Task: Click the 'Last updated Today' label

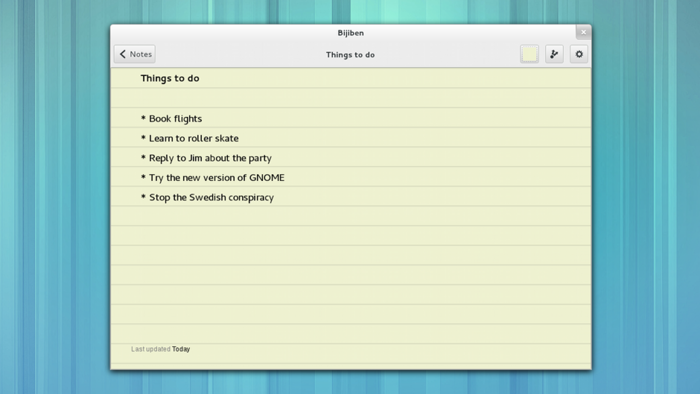Action: click(161, 349)
